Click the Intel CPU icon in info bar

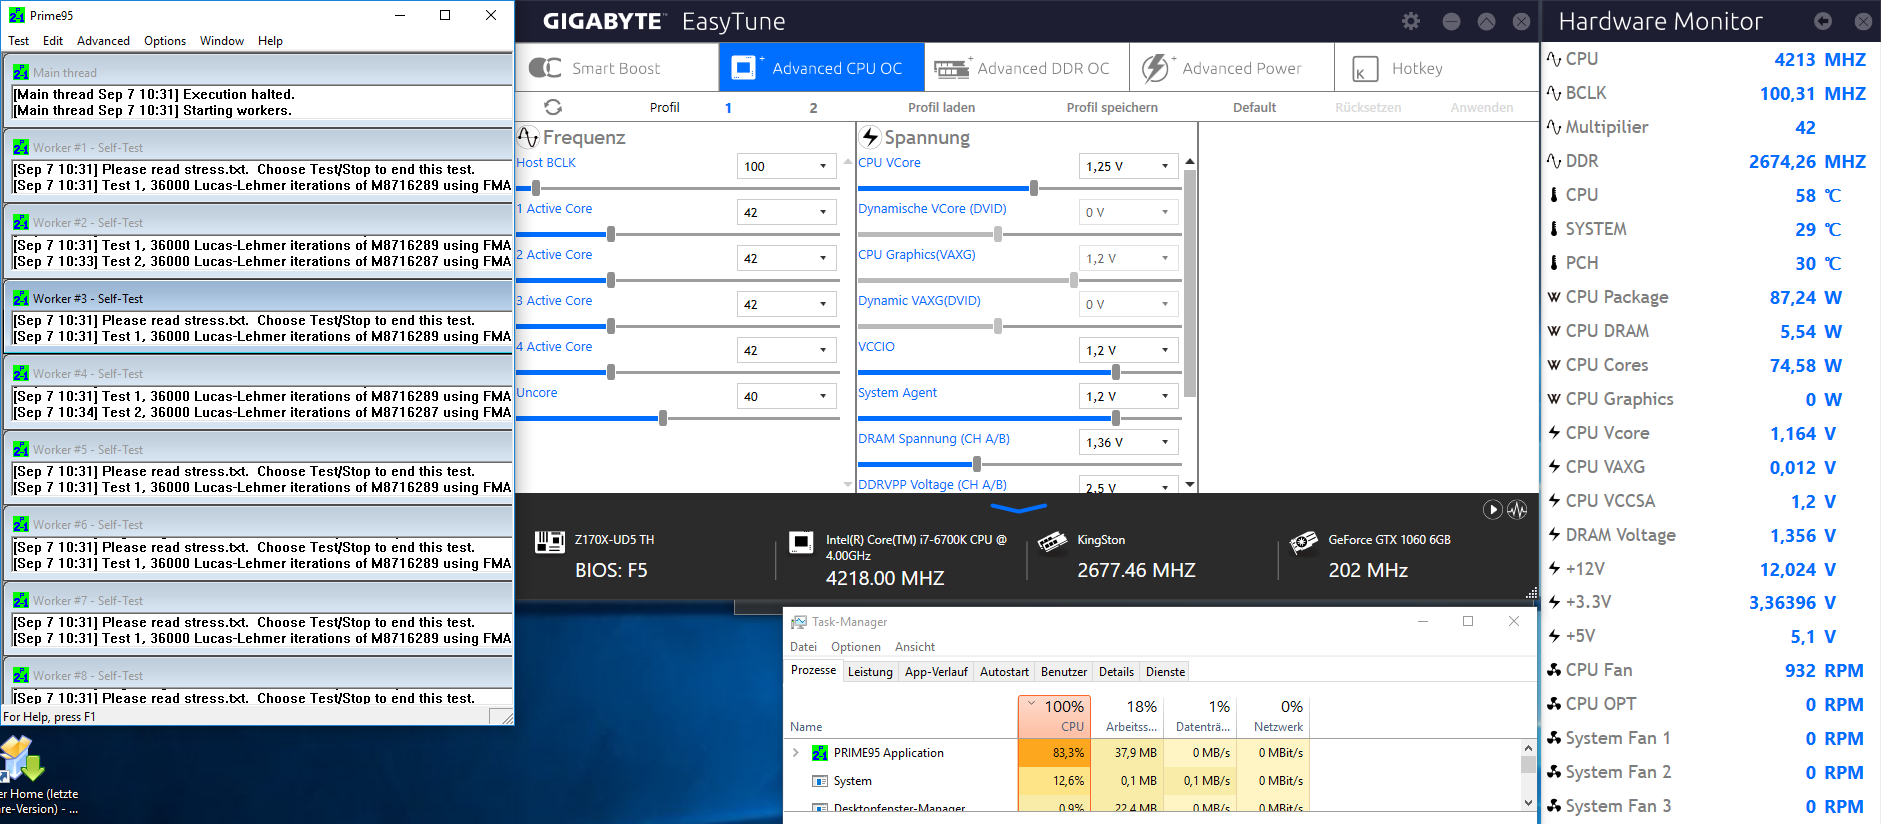click(x=801, y=542)
